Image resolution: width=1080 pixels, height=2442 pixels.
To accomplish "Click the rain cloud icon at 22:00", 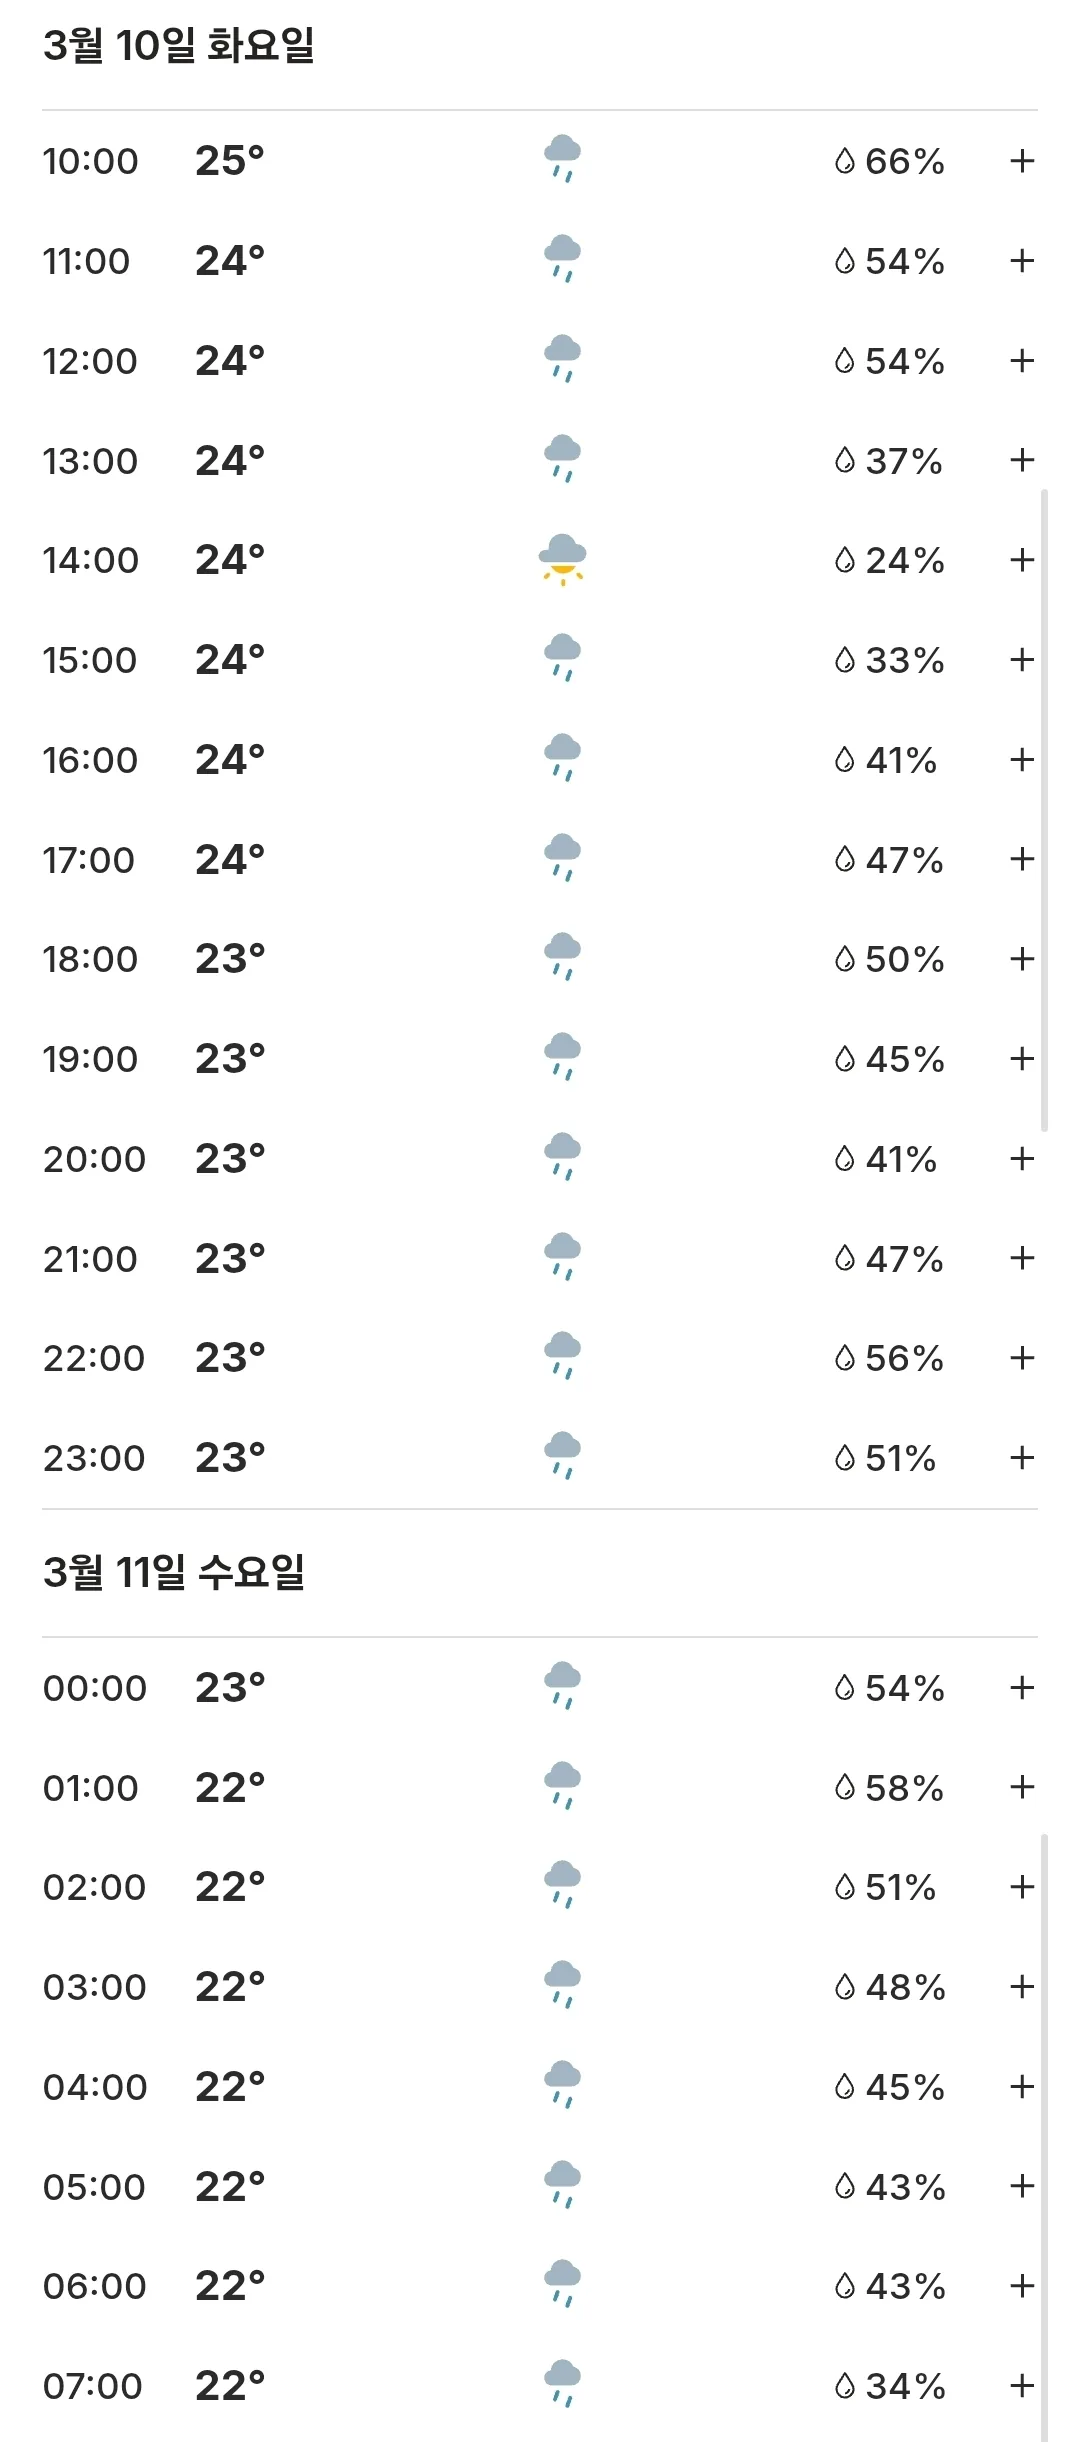I will coord(562,1356).
